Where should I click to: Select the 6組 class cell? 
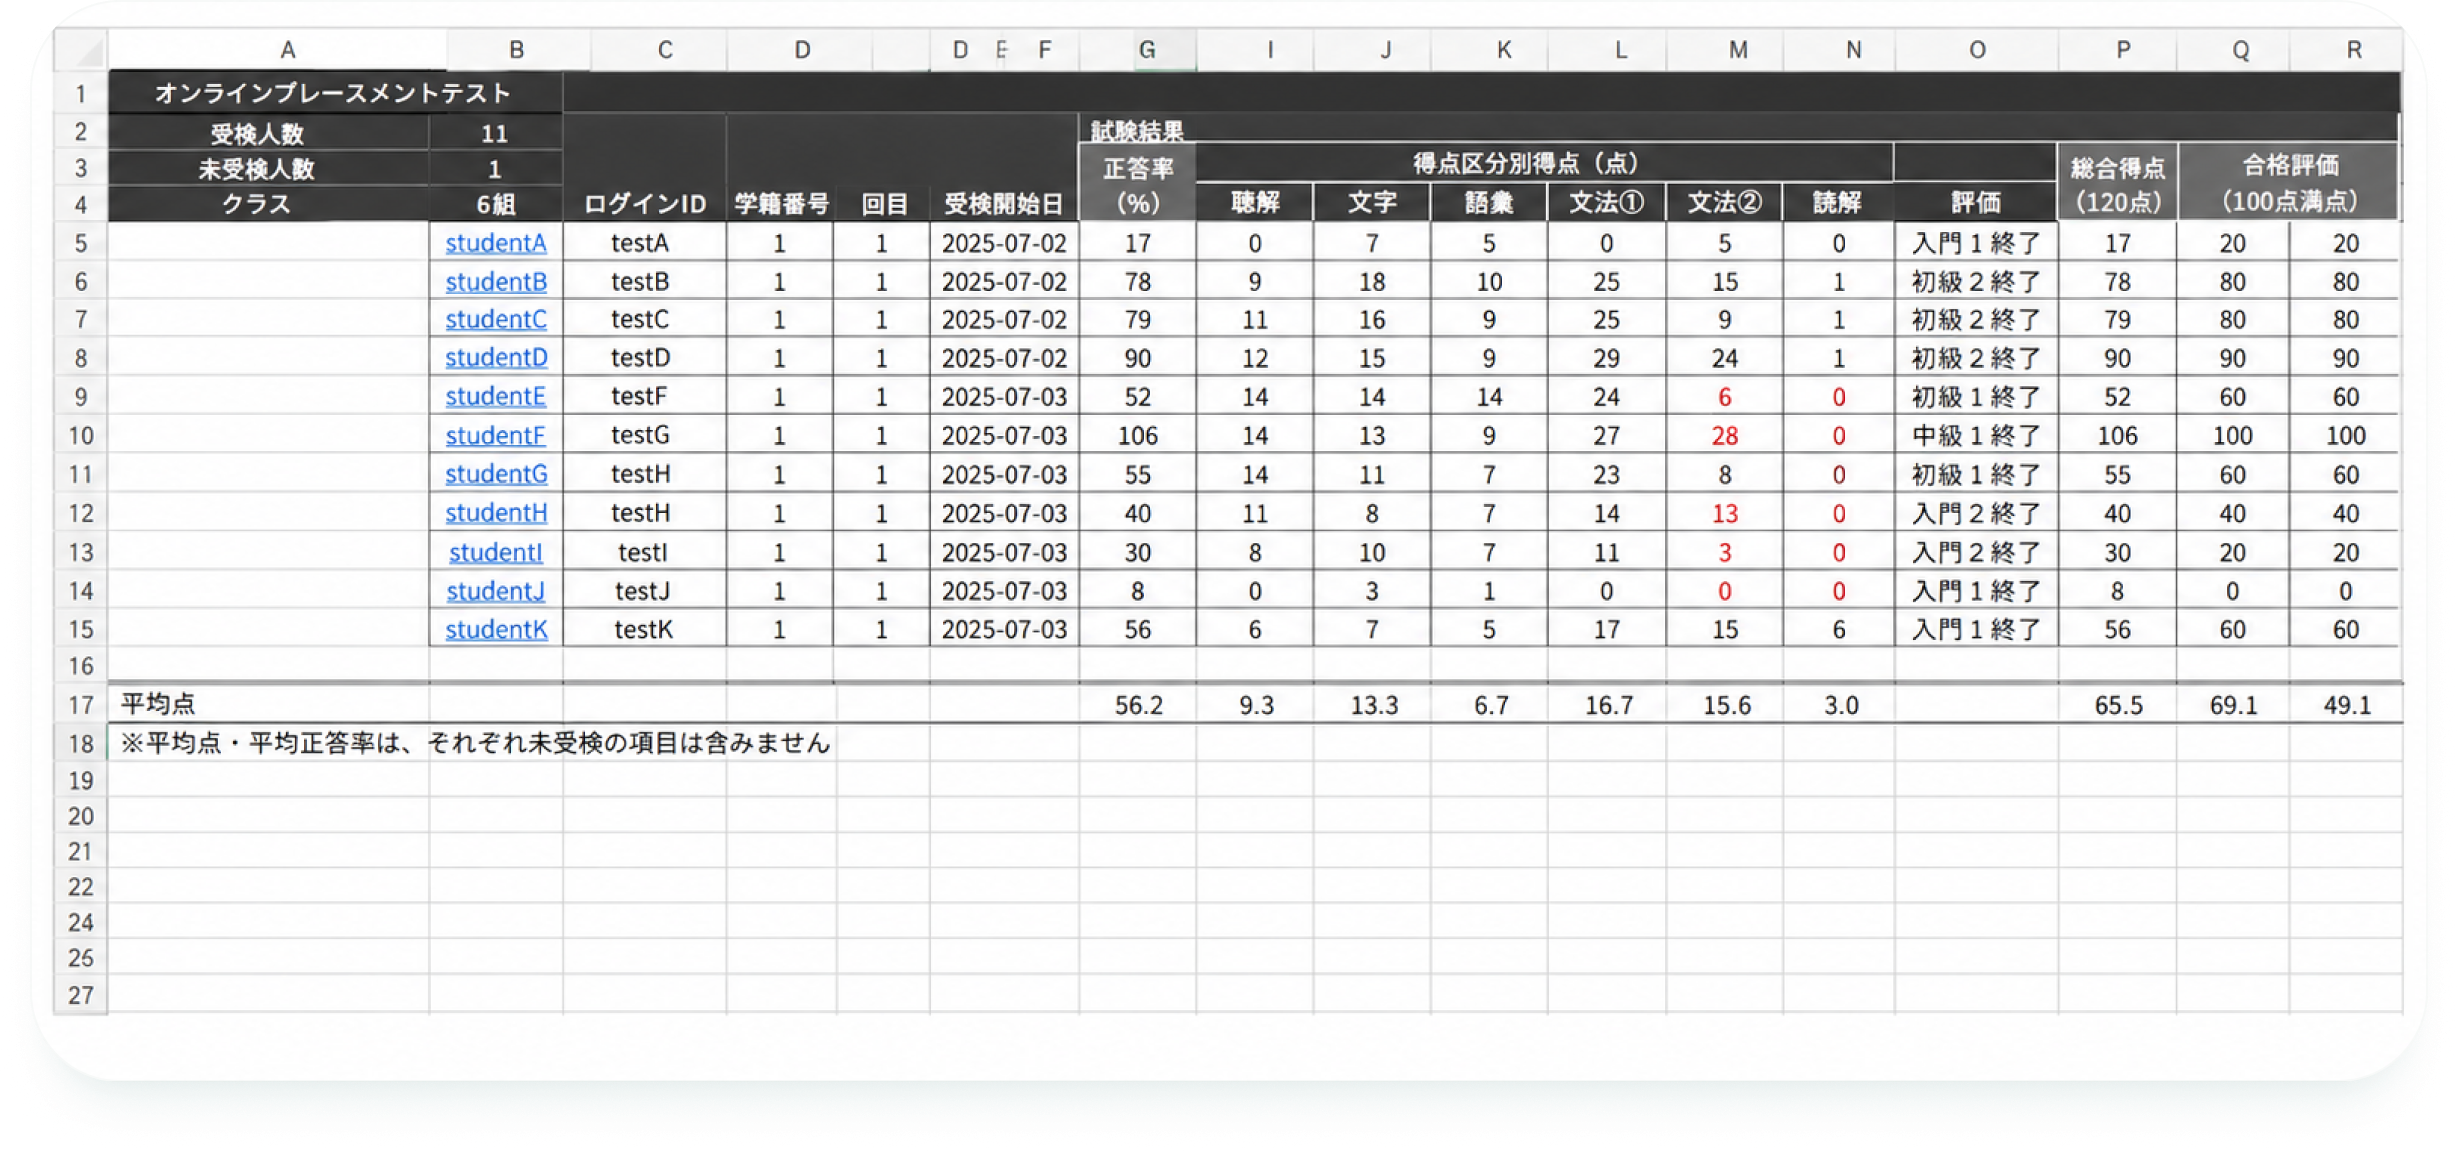pyautogui.click(x=495, y=204)
